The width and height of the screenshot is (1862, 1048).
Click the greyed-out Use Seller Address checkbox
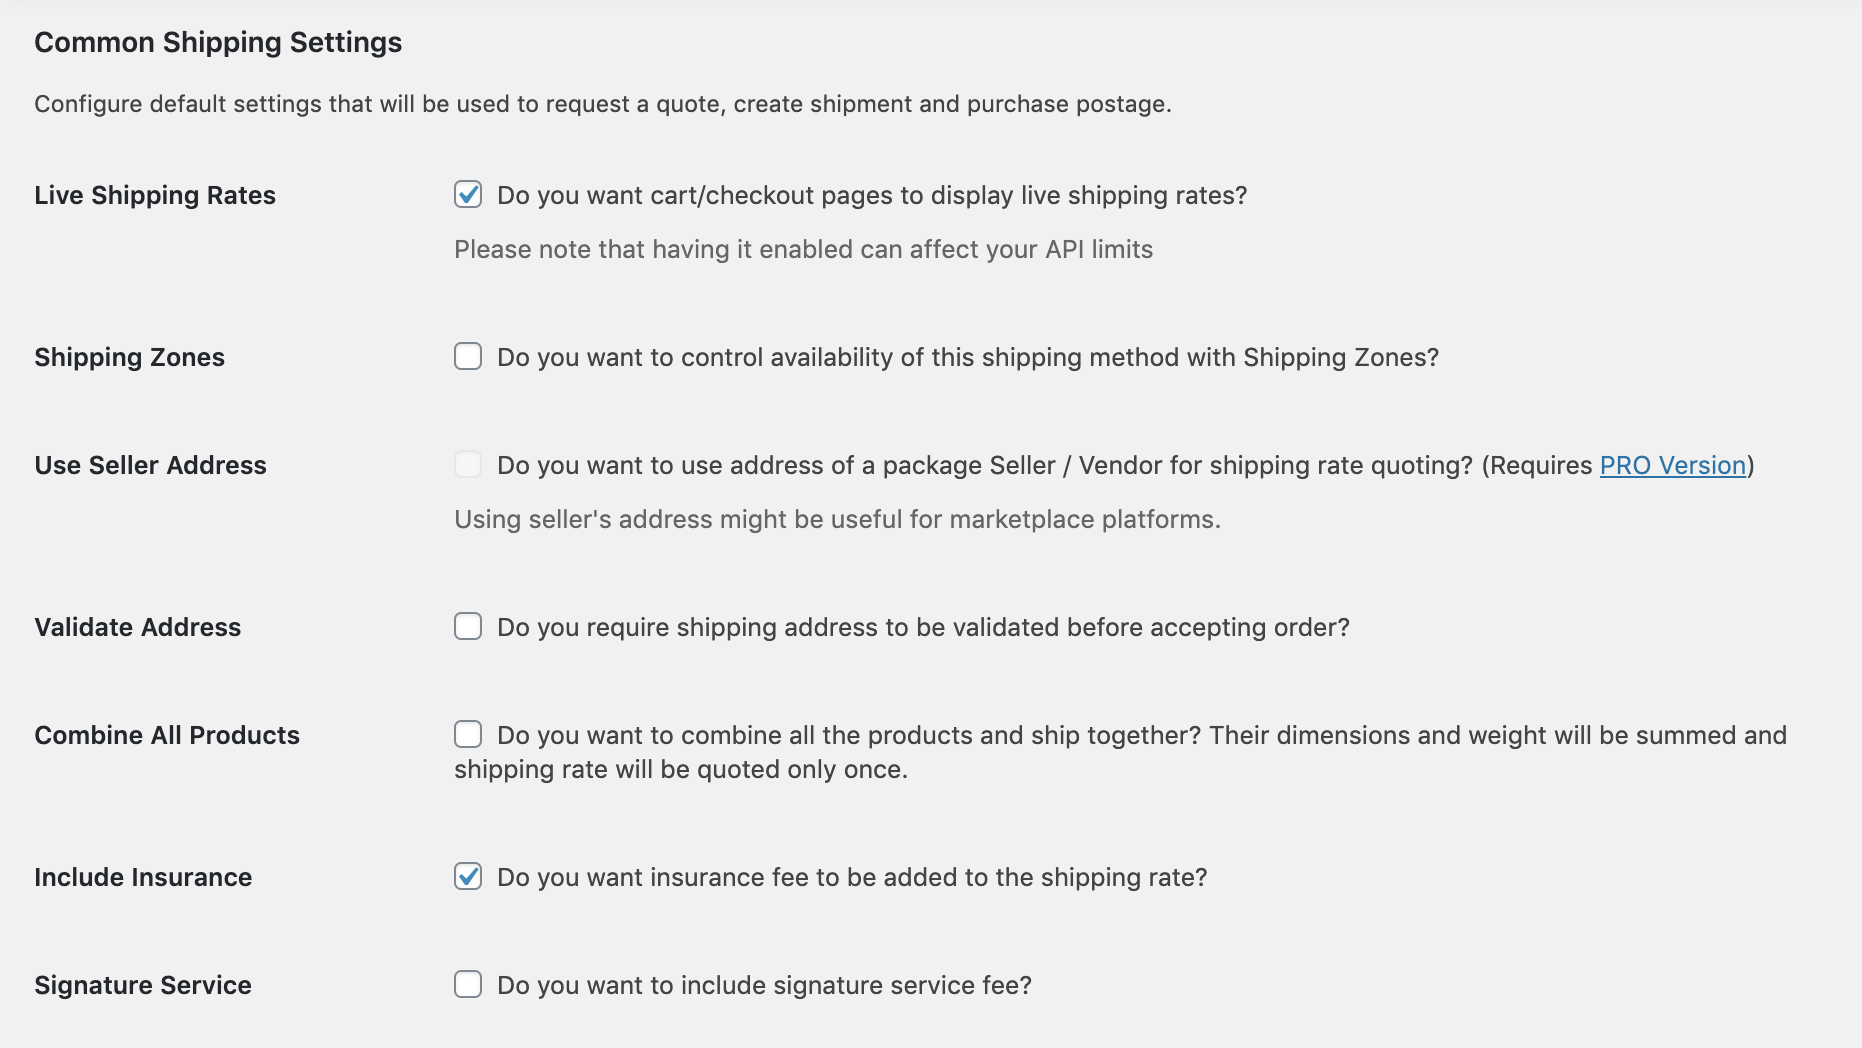point(468,464)
